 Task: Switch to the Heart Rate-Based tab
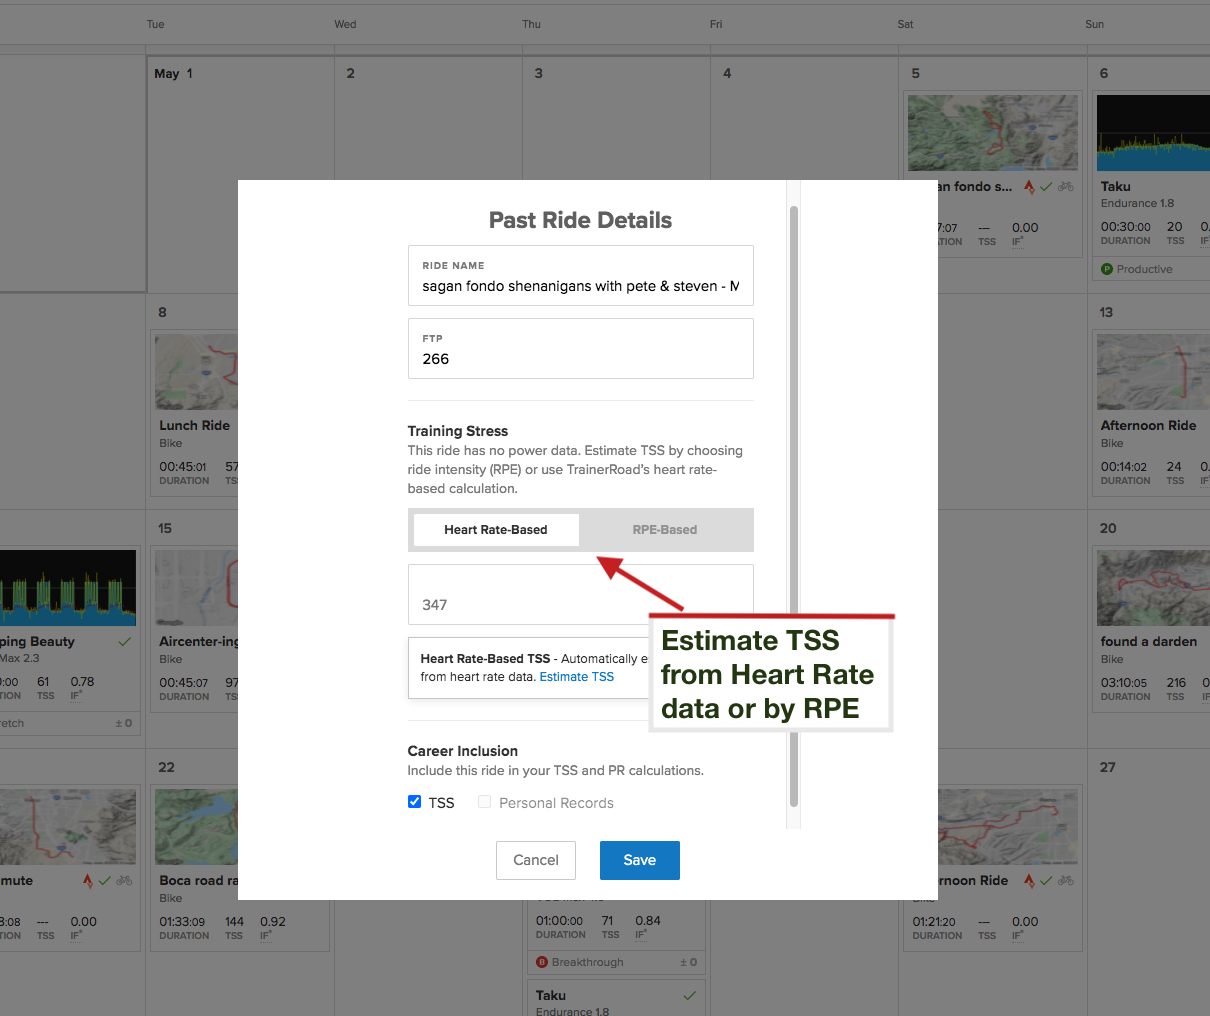click(x=496, y=530)
